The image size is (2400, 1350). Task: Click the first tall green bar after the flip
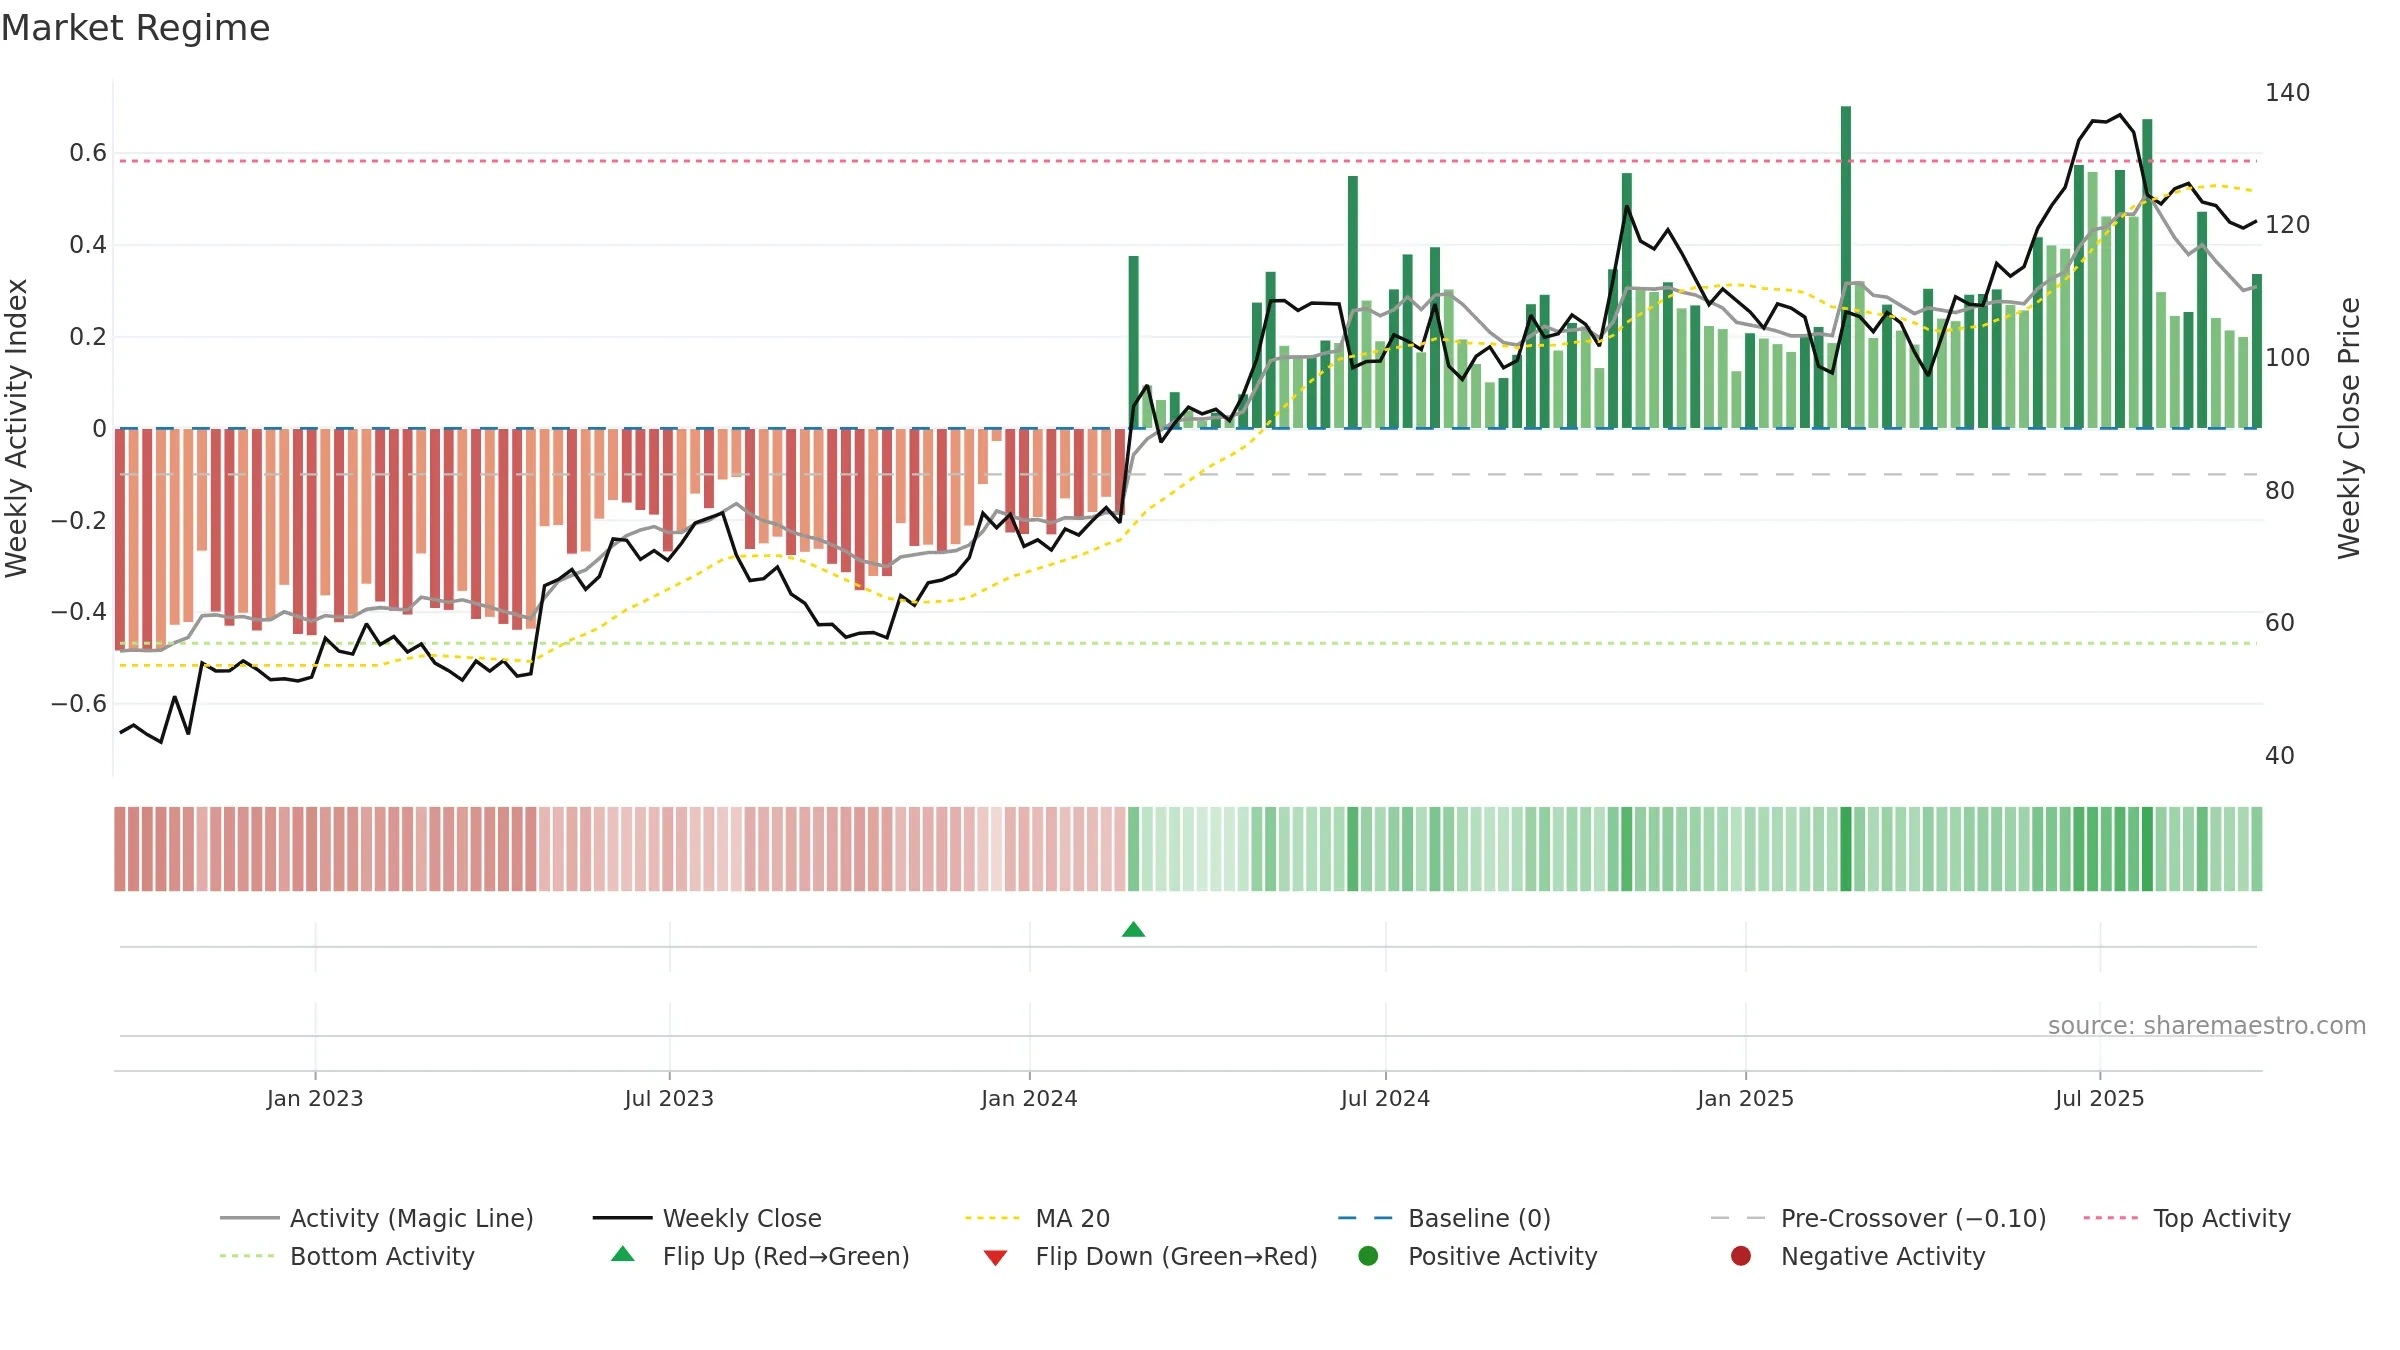[x=1134, y=342]
